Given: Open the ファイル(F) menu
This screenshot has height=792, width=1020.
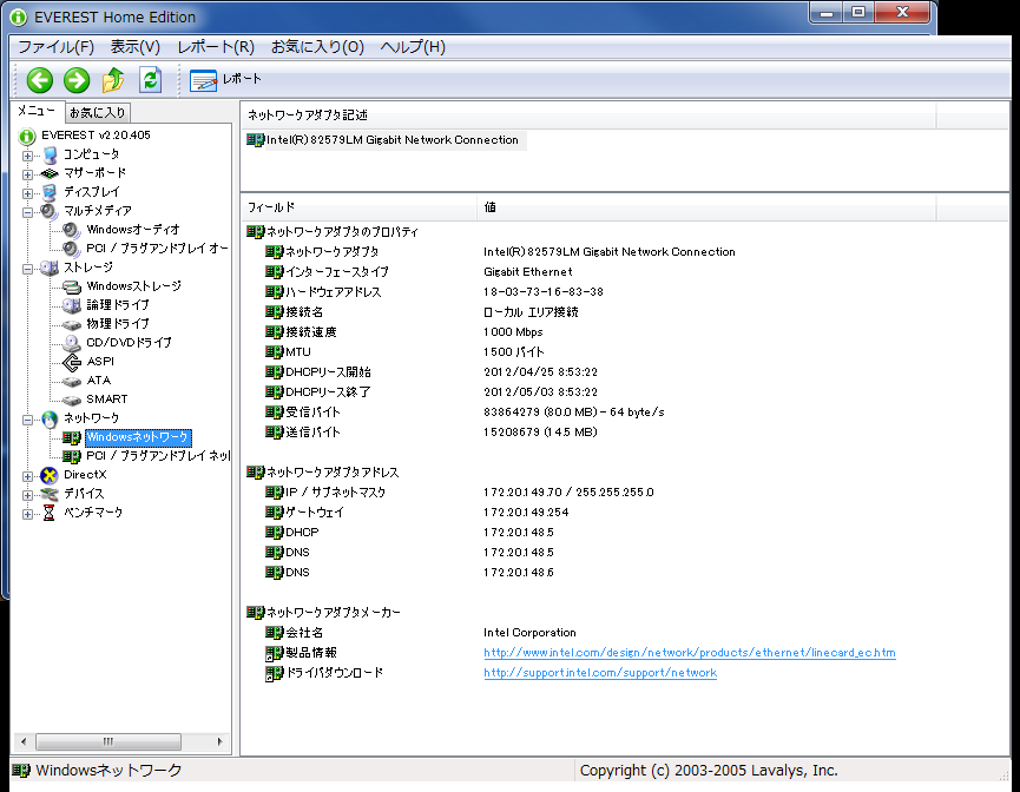Looking at the screenshot, I should (x=56, y=47).
